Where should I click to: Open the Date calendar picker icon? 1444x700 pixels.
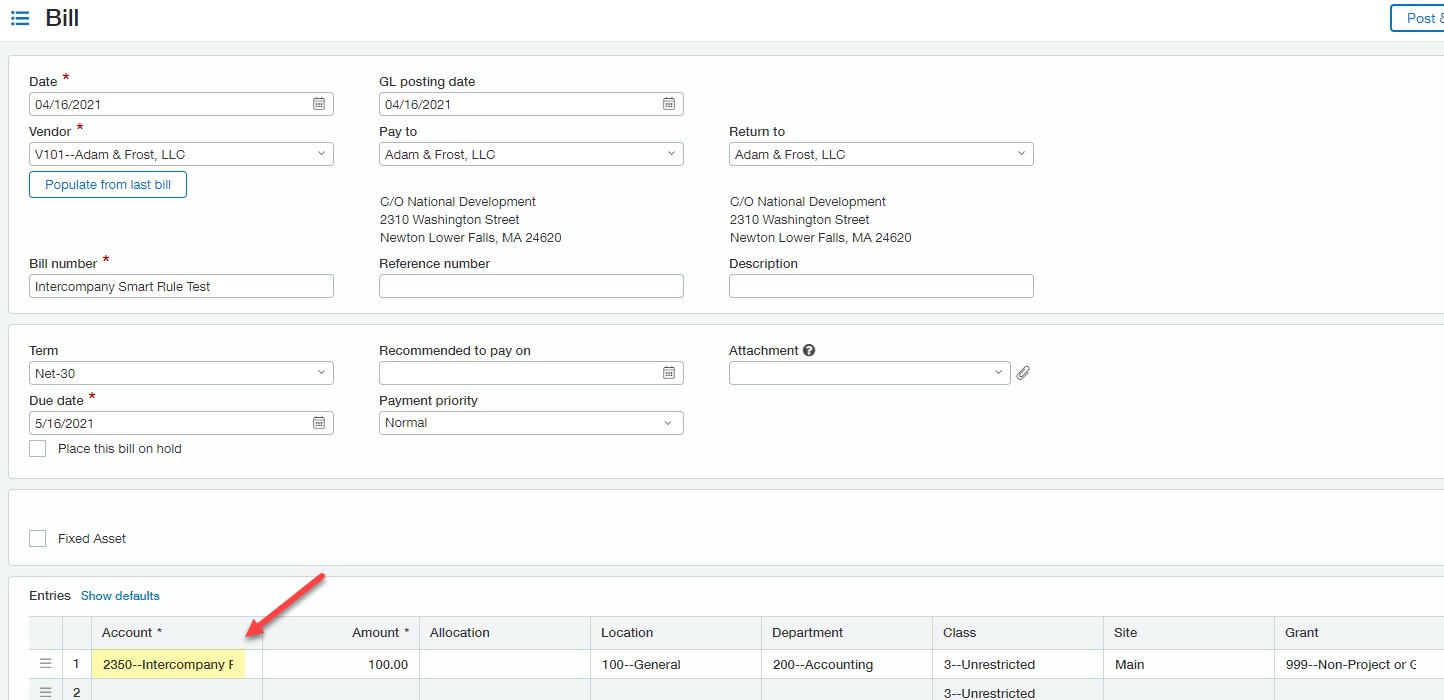coord(319,104)
